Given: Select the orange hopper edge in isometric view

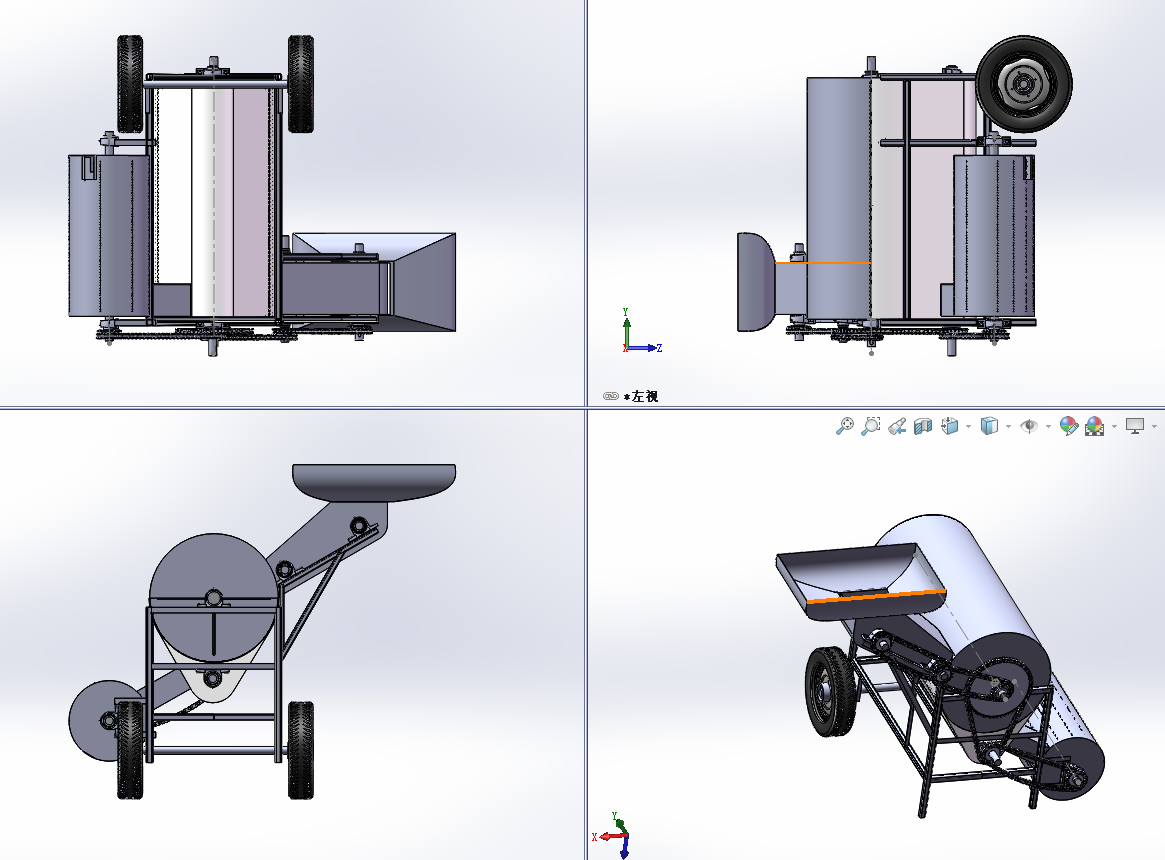Looking at the screenshot, I should tap(876, 595).
